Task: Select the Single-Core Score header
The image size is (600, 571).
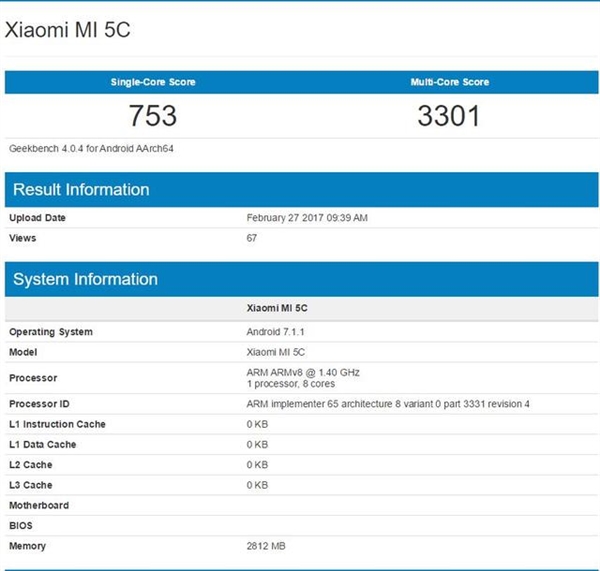Action: point(152,82)
